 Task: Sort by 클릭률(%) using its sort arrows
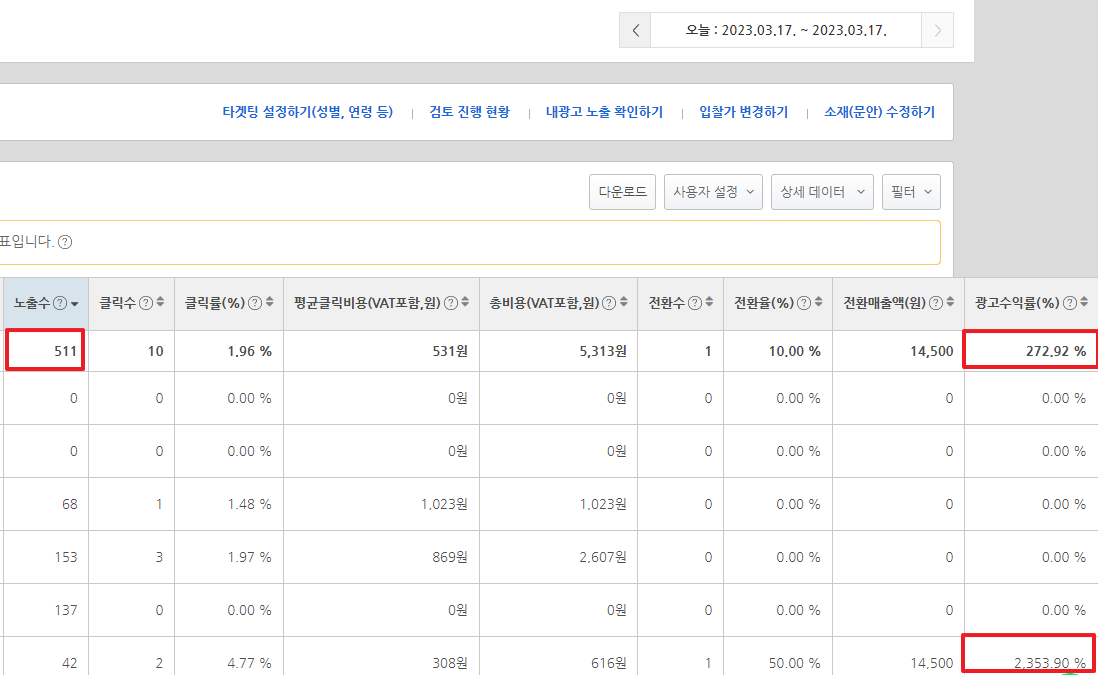pos(270,302)
